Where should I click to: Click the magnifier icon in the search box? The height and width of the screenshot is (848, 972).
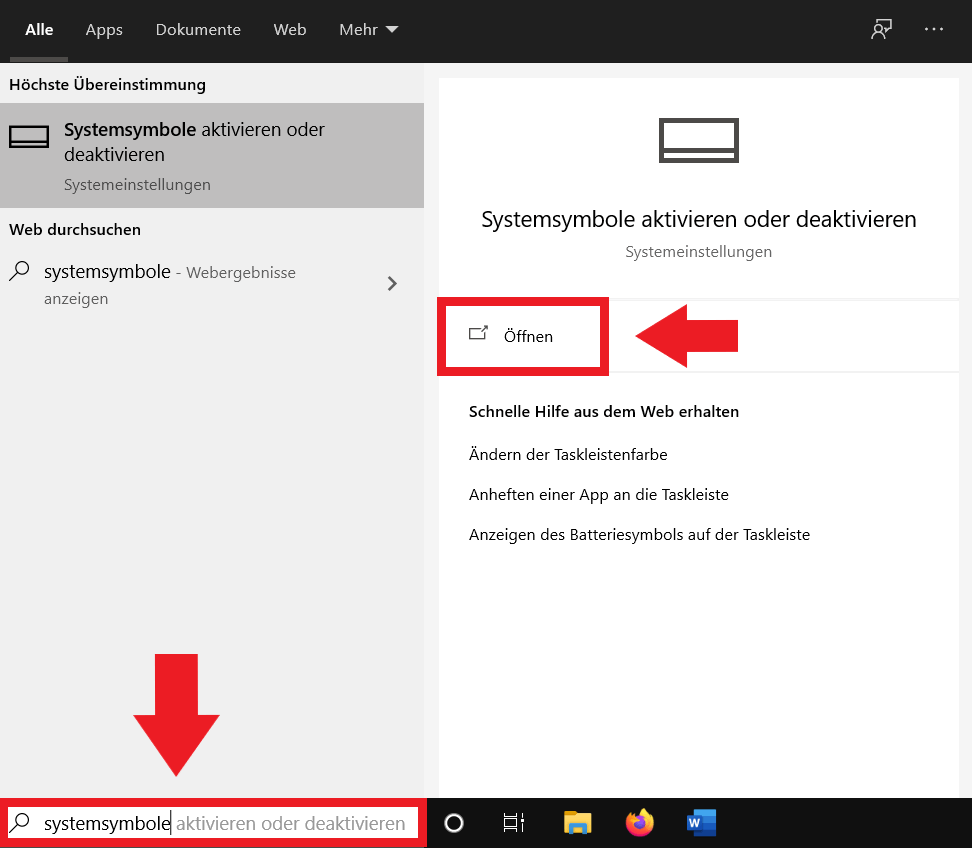pyautogui.click(x=20, y=823)
